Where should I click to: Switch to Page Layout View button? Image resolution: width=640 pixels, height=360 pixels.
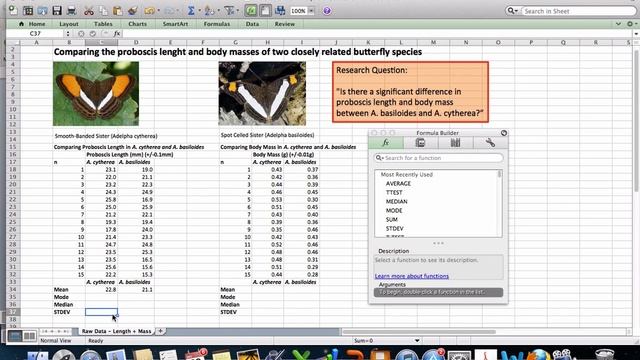(29, 336)
